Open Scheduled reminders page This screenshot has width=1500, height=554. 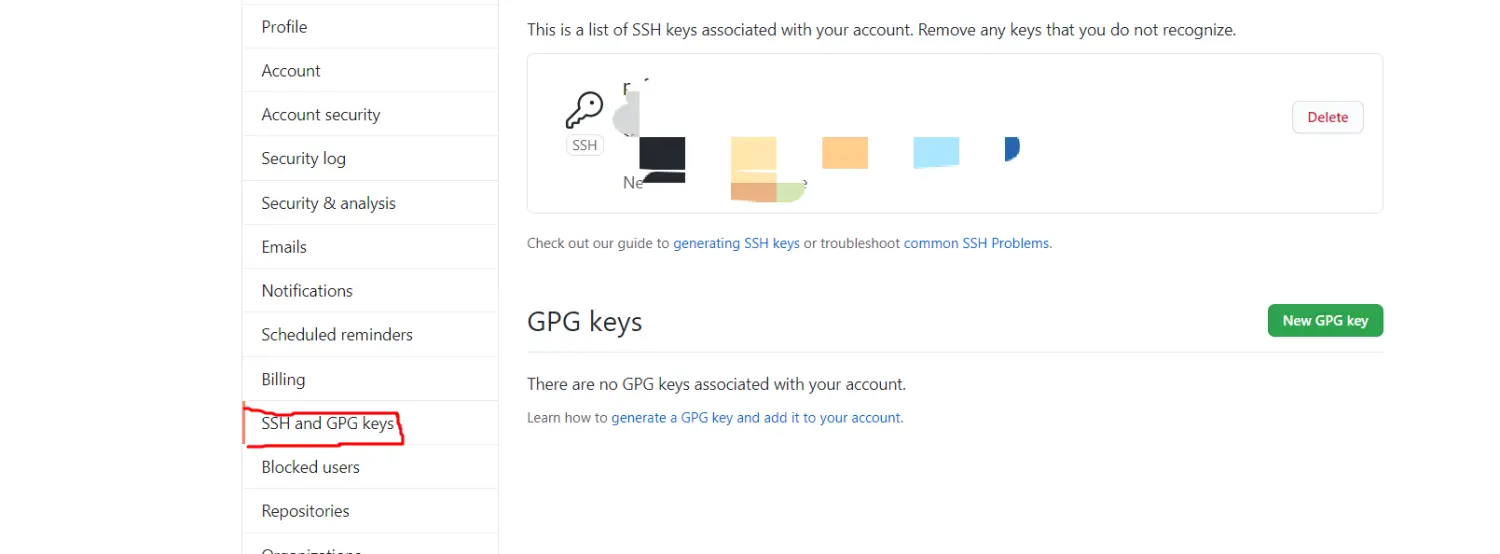pos(337,335)
